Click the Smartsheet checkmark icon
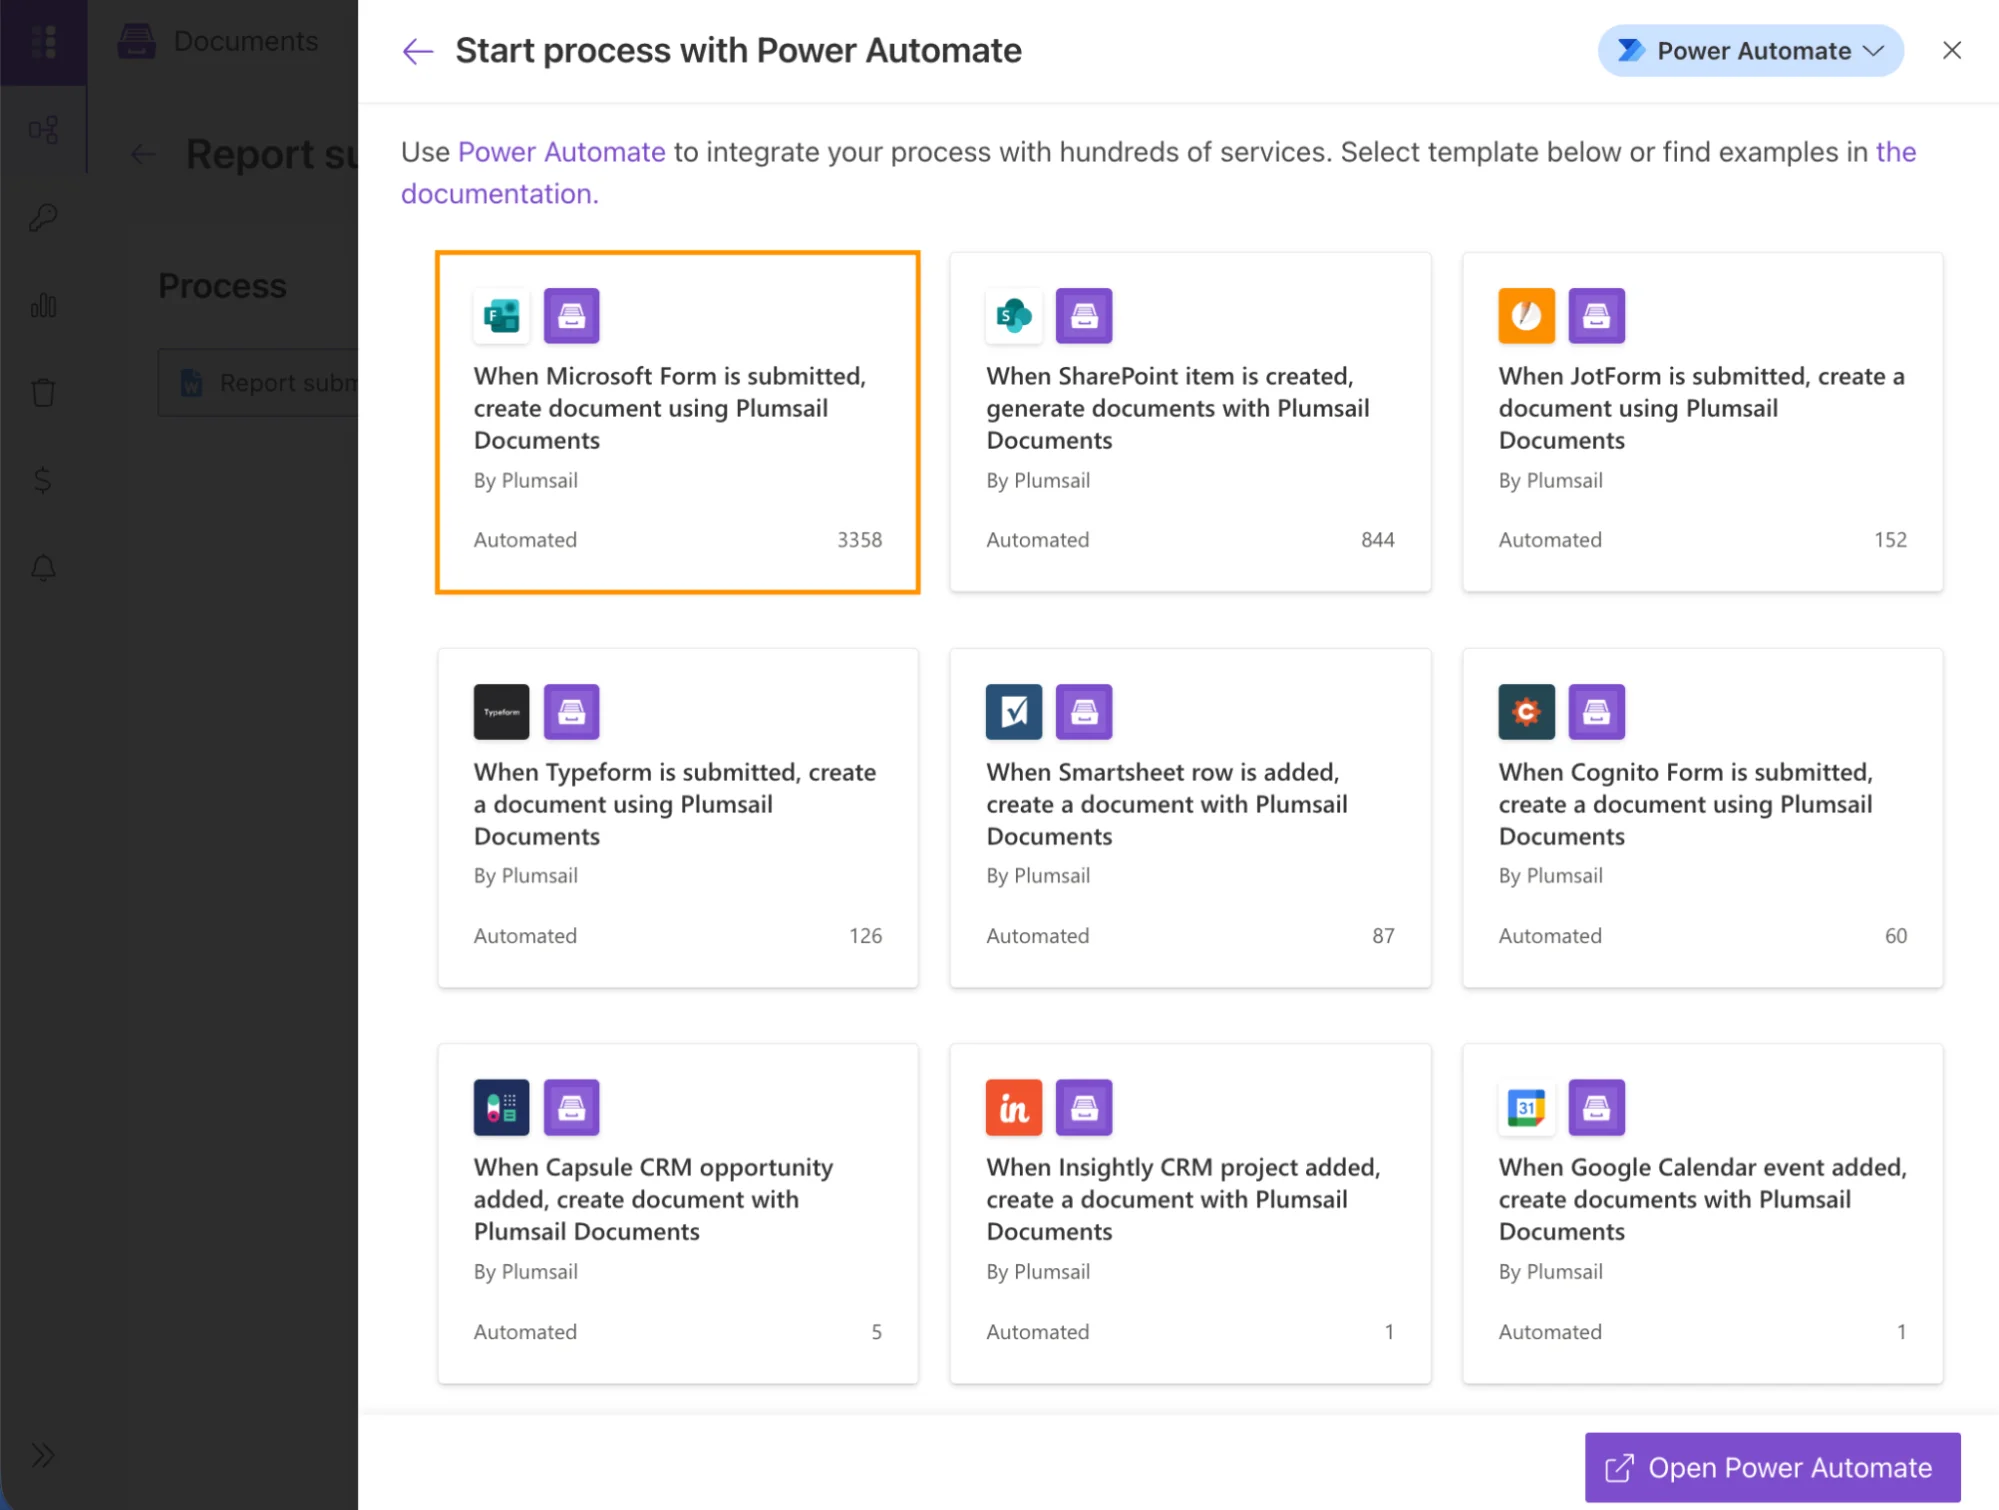The image size is (1999, 1510). point(1014,712)
